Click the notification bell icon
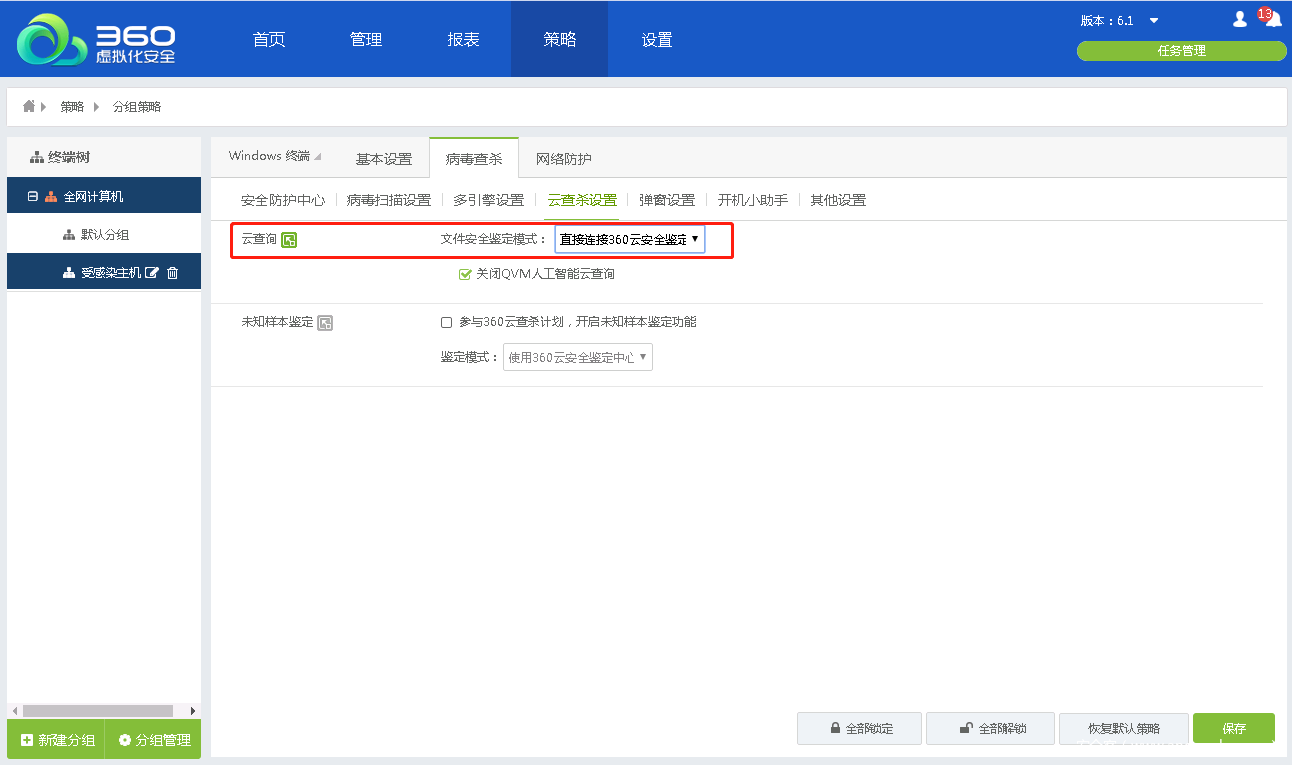 tap(1272, 19)
